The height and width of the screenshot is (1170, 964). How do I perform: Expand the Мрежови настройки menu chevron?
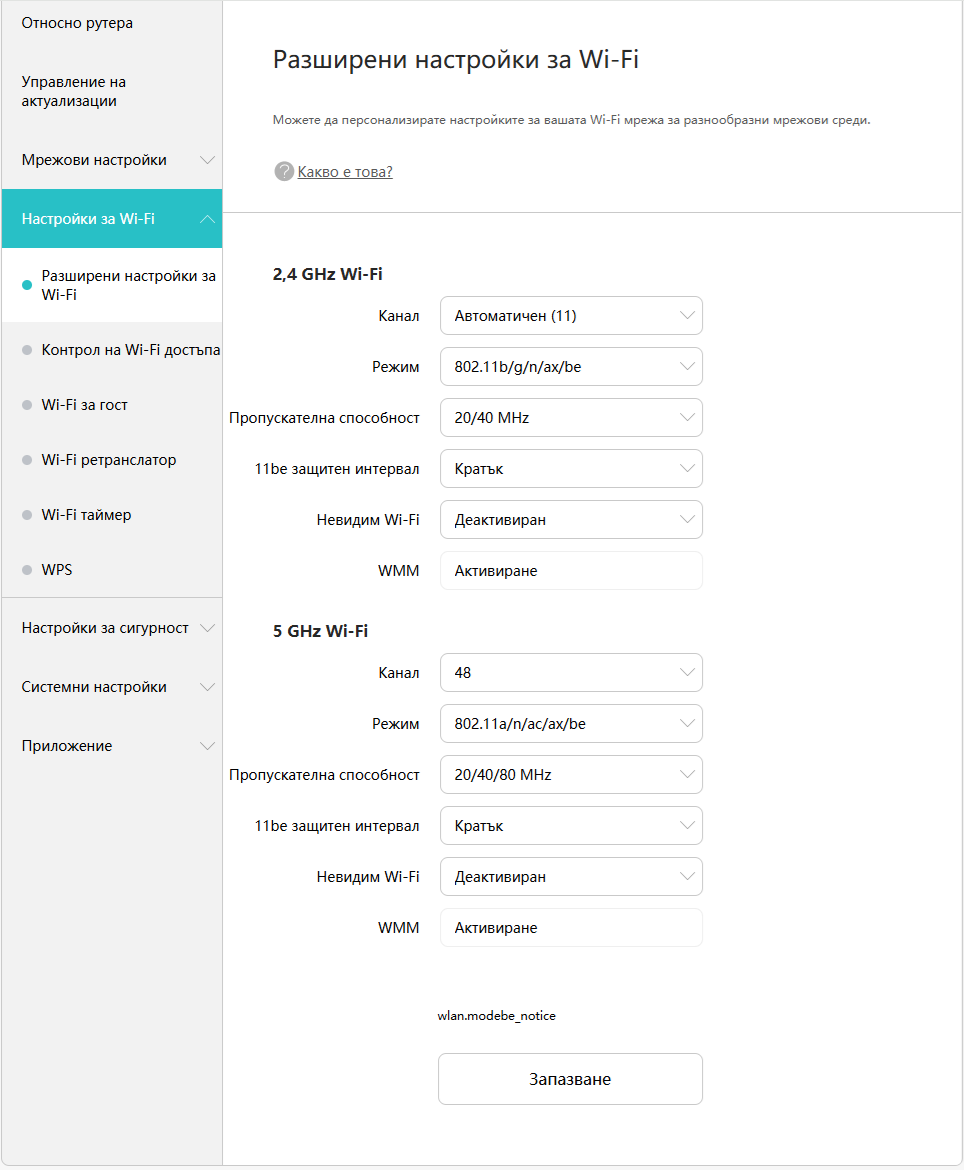(207, 160)
